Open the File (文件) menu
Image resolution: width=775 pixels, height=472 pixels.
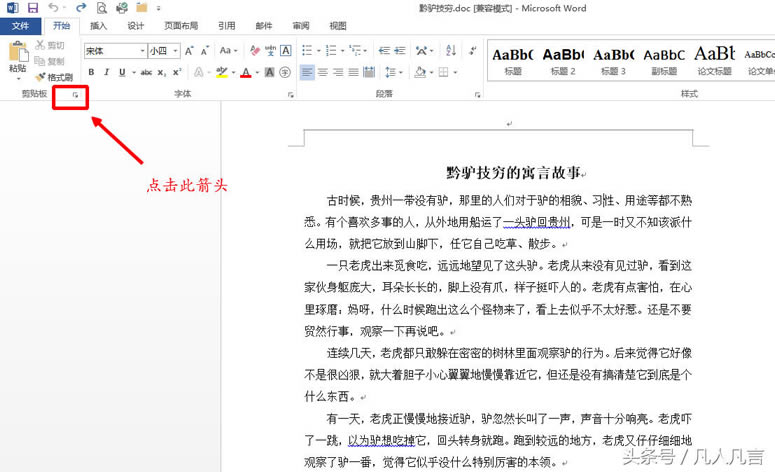coord(20,26)
